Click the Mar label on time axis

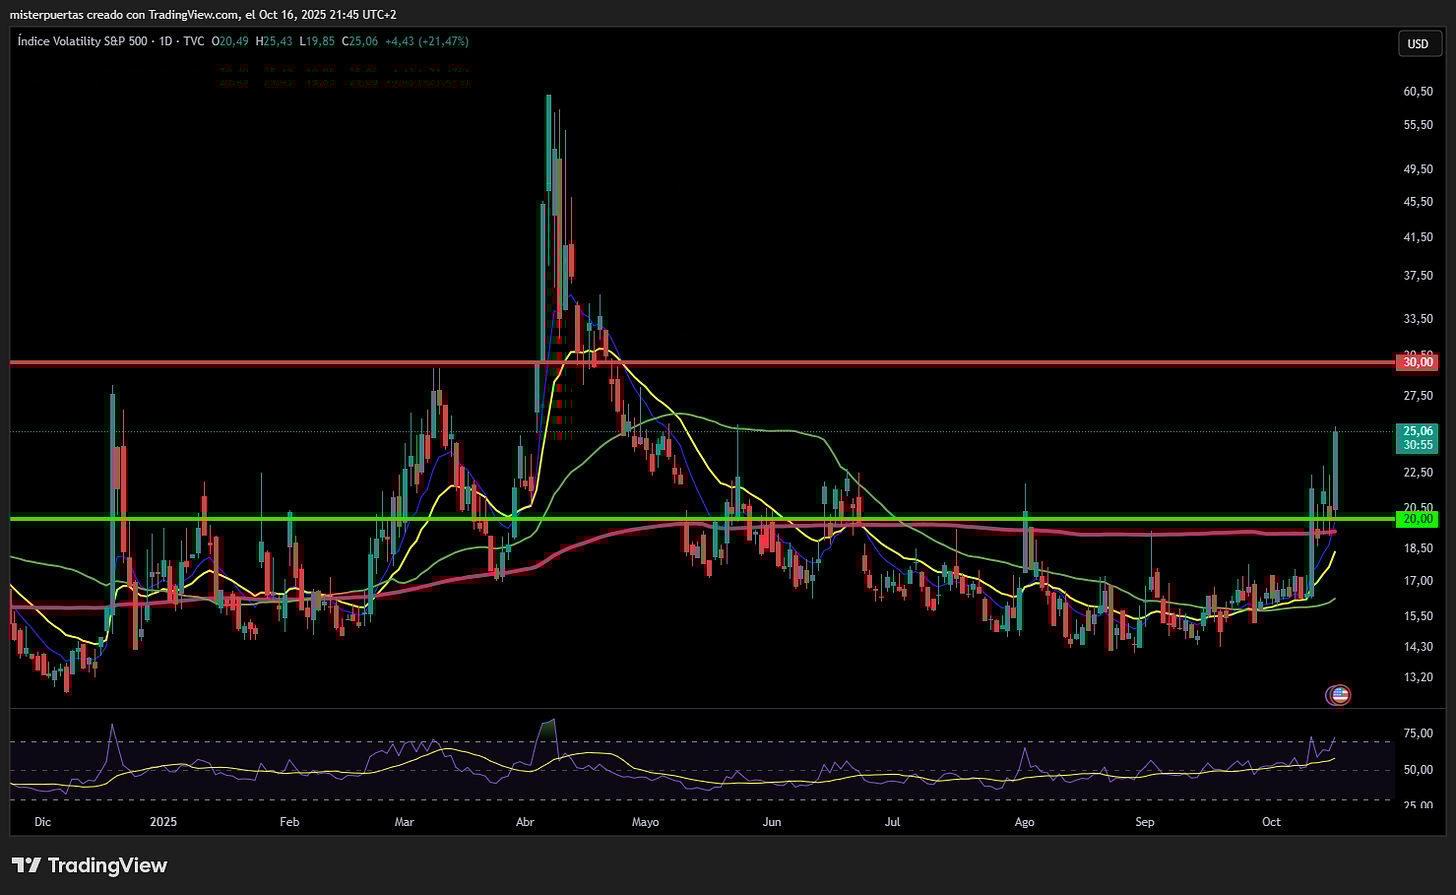[404, 822]
